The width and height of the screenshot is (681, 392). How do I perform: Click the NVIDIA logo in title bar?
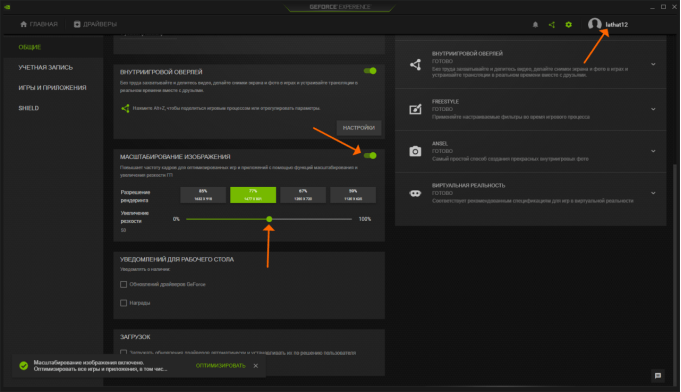7,7
